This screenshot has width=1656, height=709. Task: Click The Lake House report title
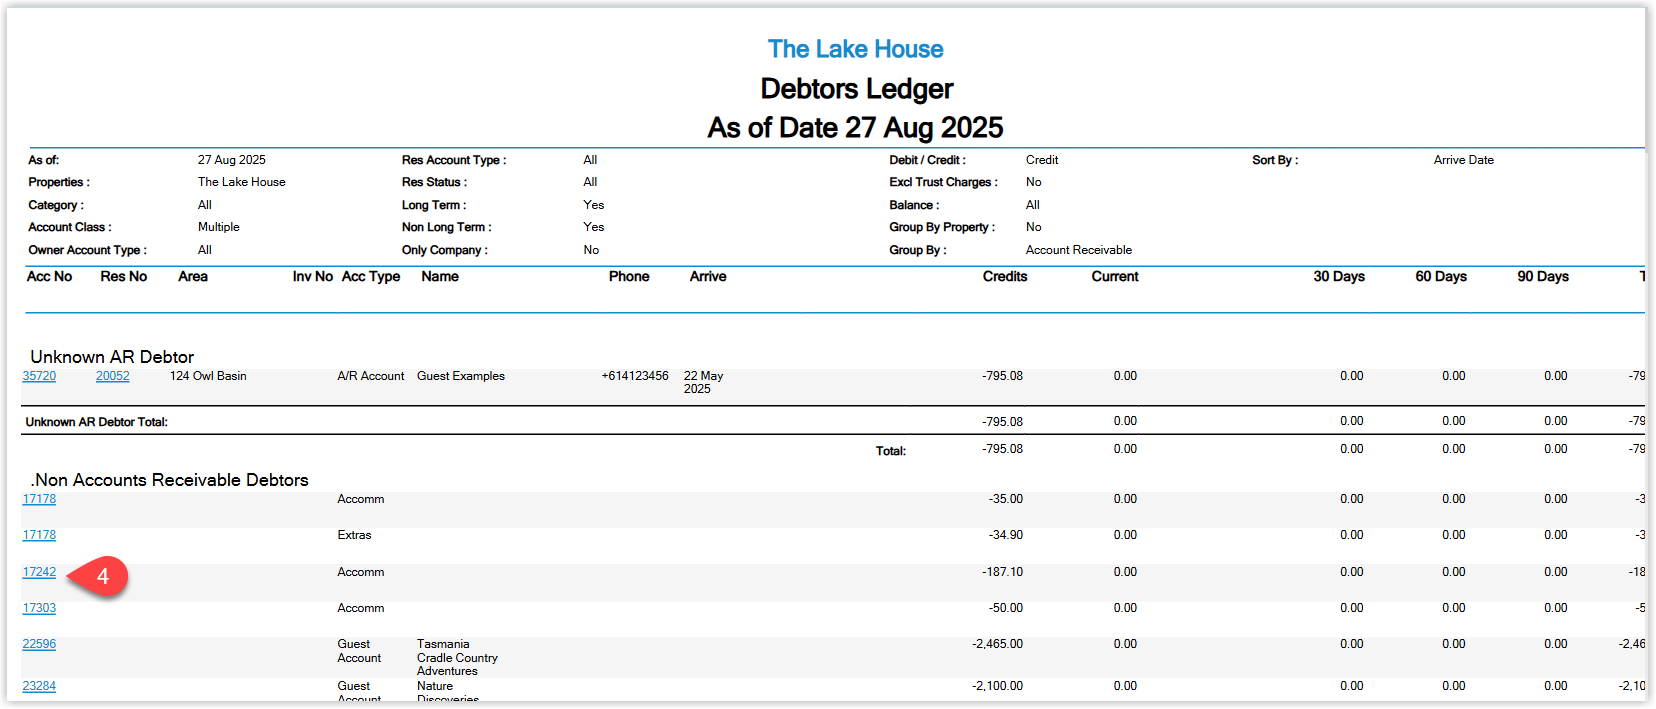(x=855, y=49)
